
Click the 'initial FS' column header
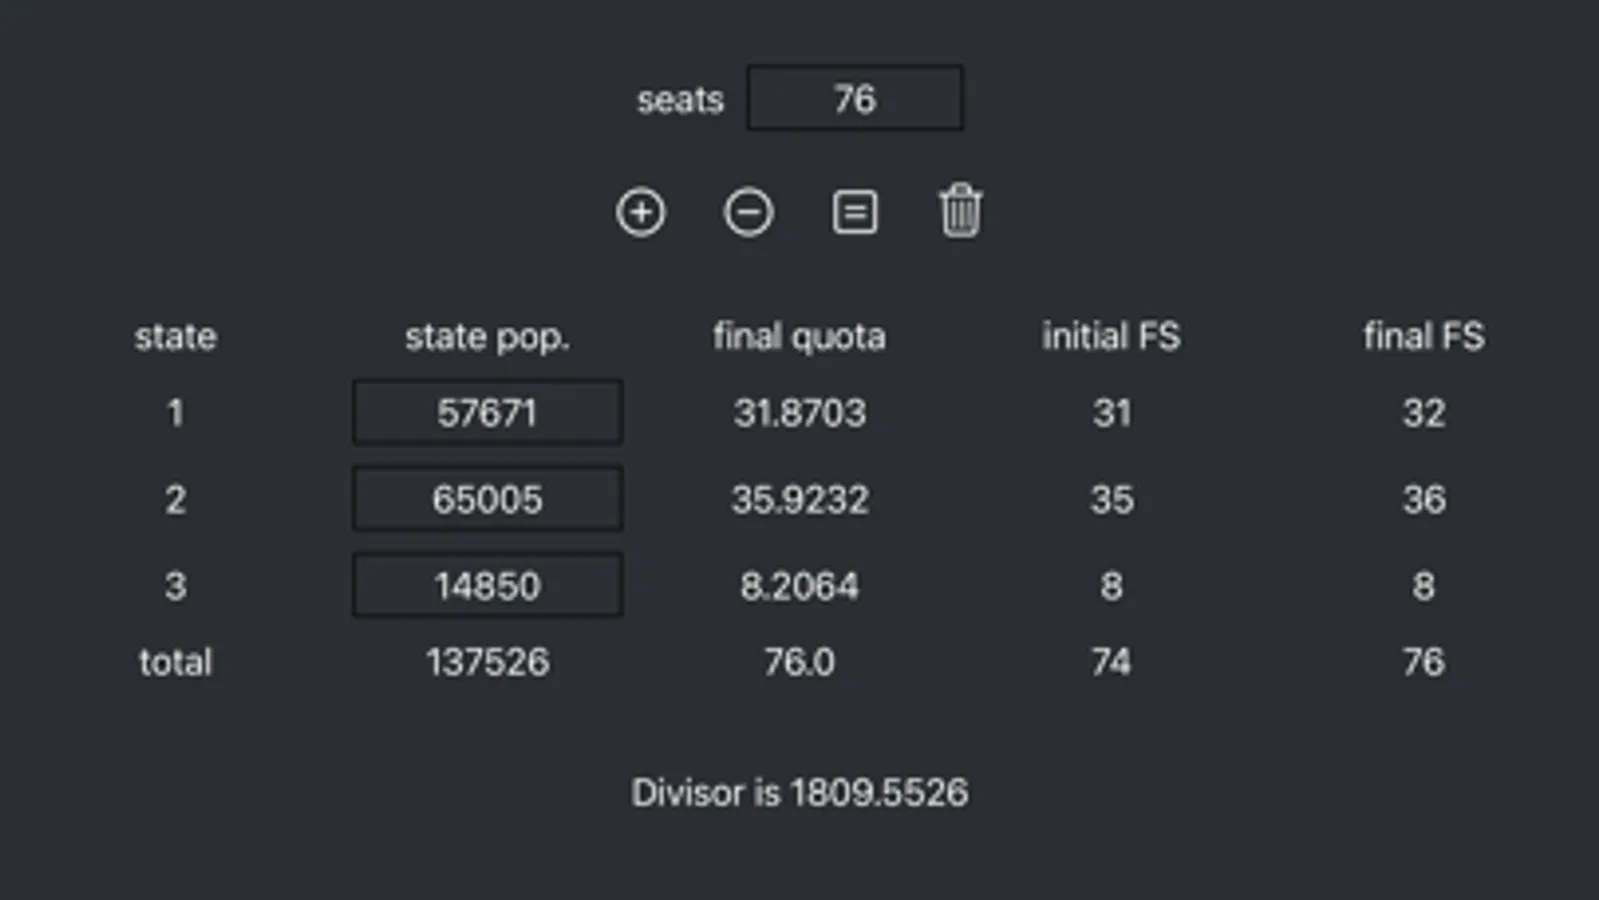point(1111,337)
